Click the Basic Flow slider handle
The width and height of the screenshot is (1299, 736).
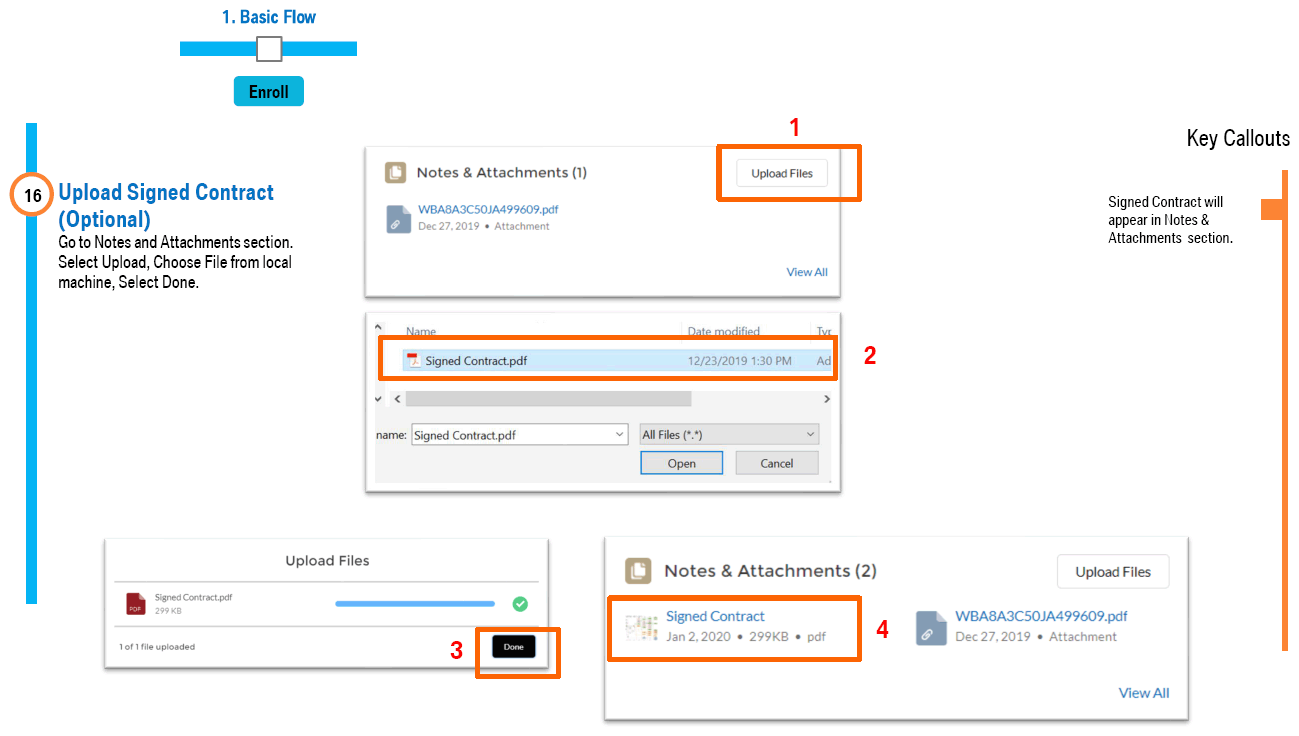(x=269, y=49)
